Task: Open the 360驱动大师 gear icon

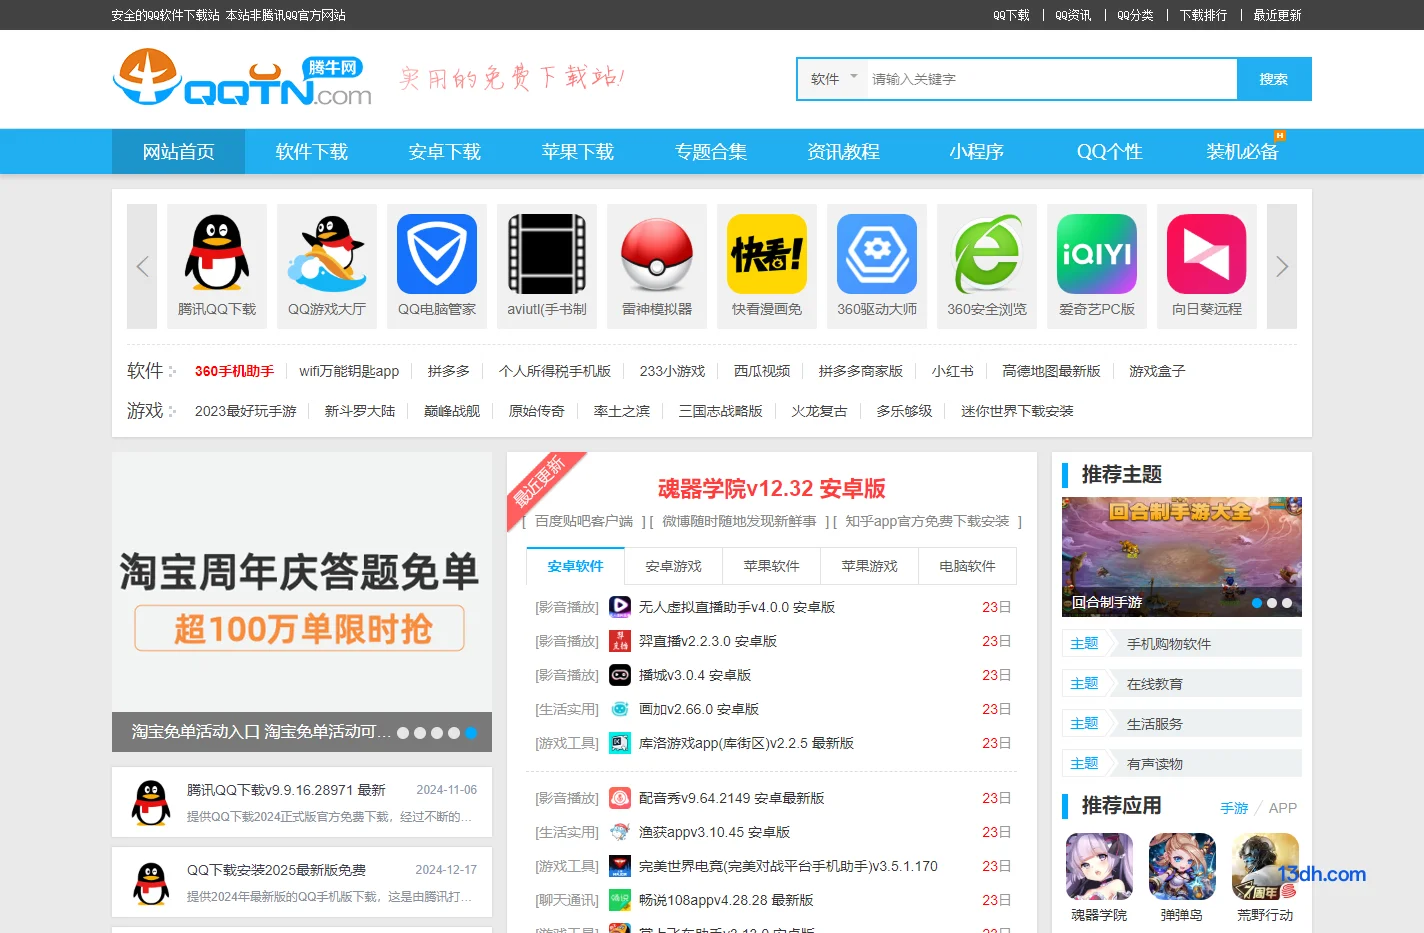Action: [x=877, y=254]
